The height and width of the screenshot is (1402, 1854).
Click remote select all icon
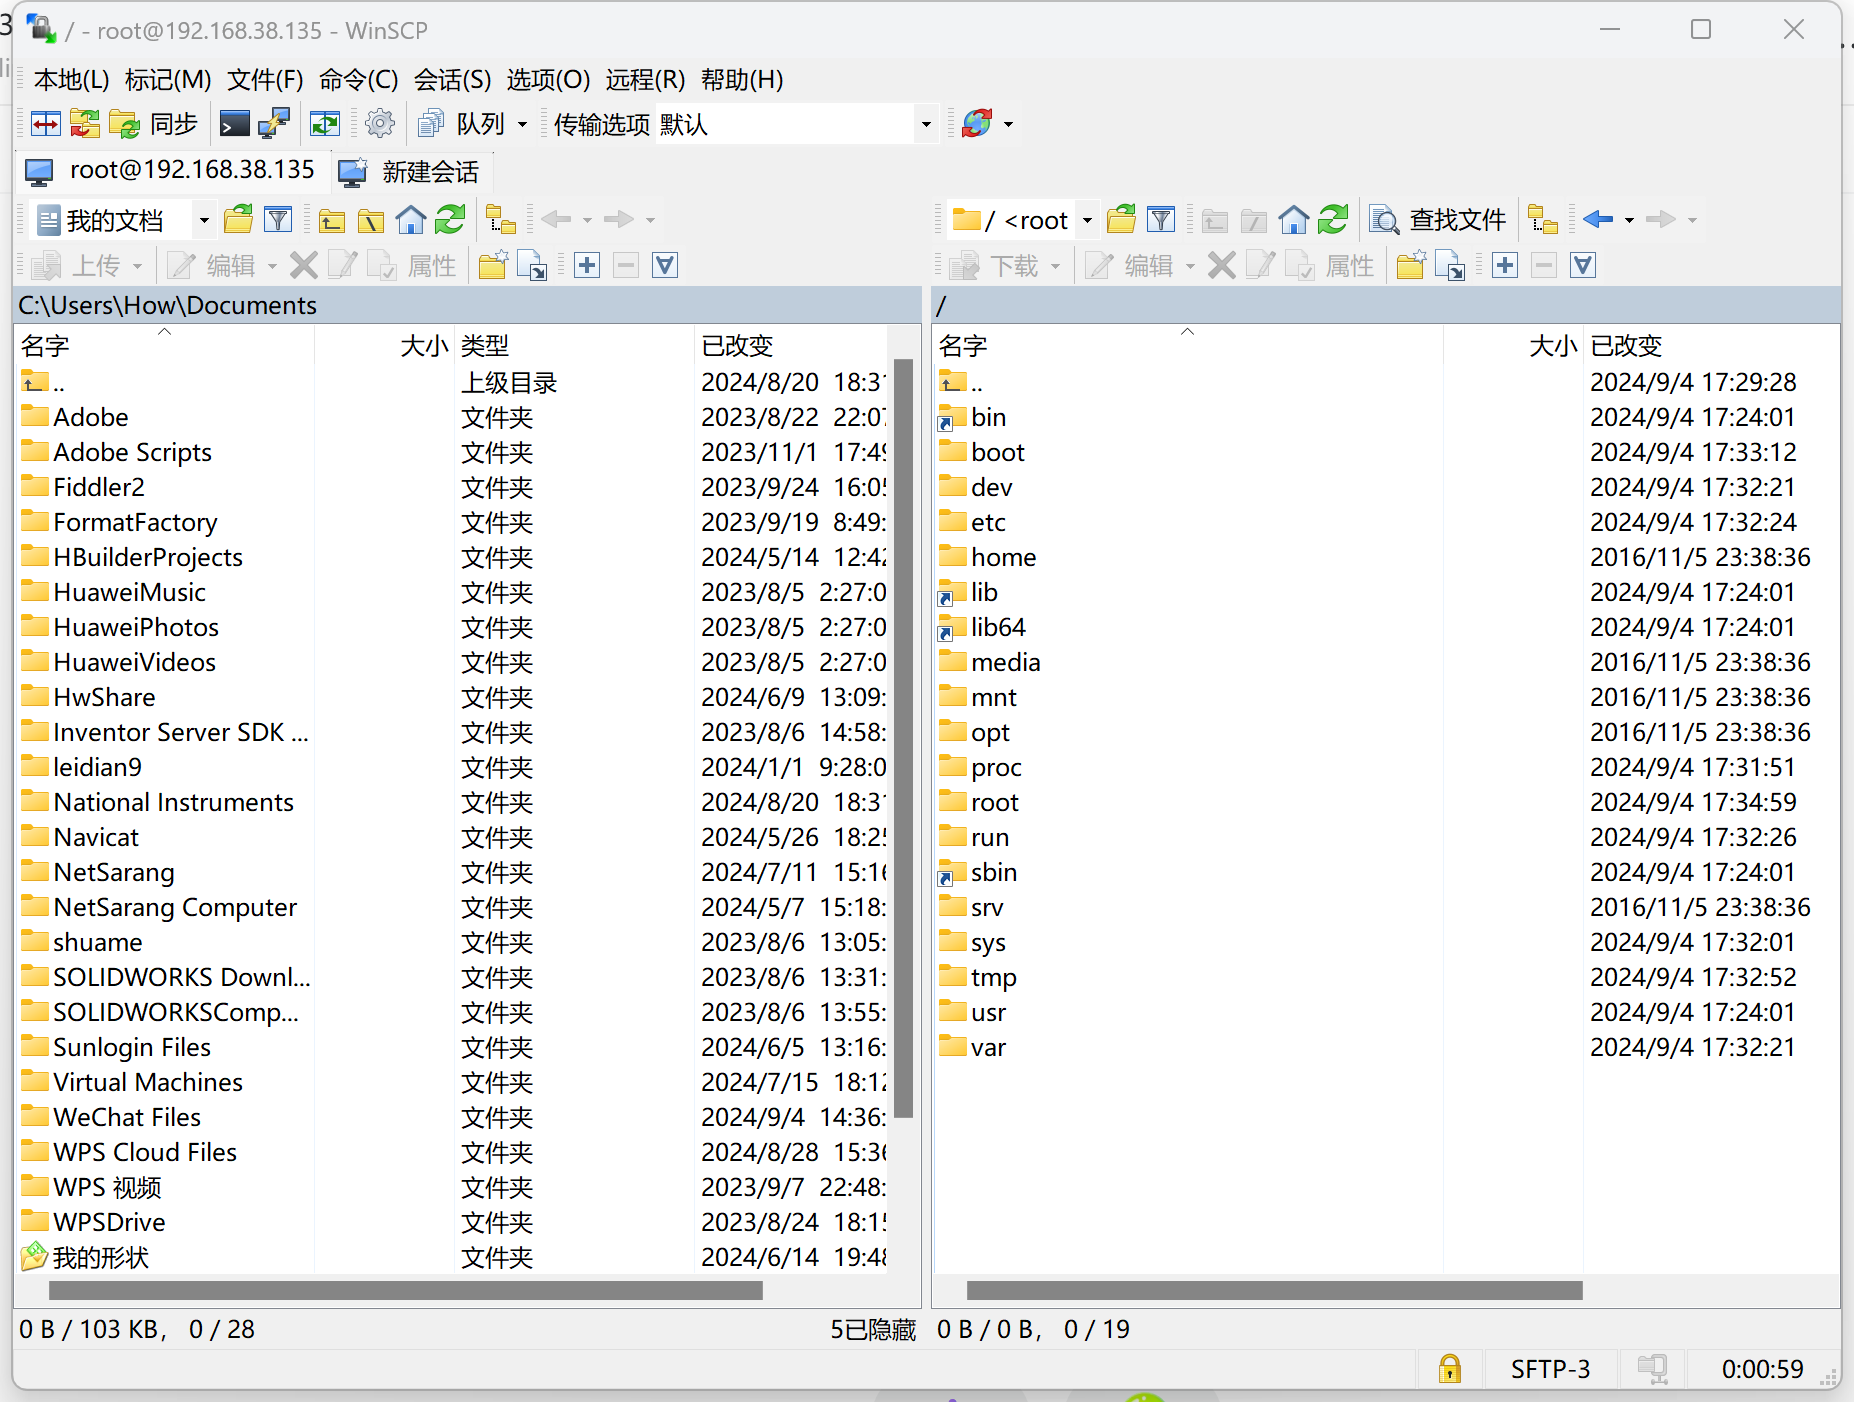click(x=1583, y=265)
